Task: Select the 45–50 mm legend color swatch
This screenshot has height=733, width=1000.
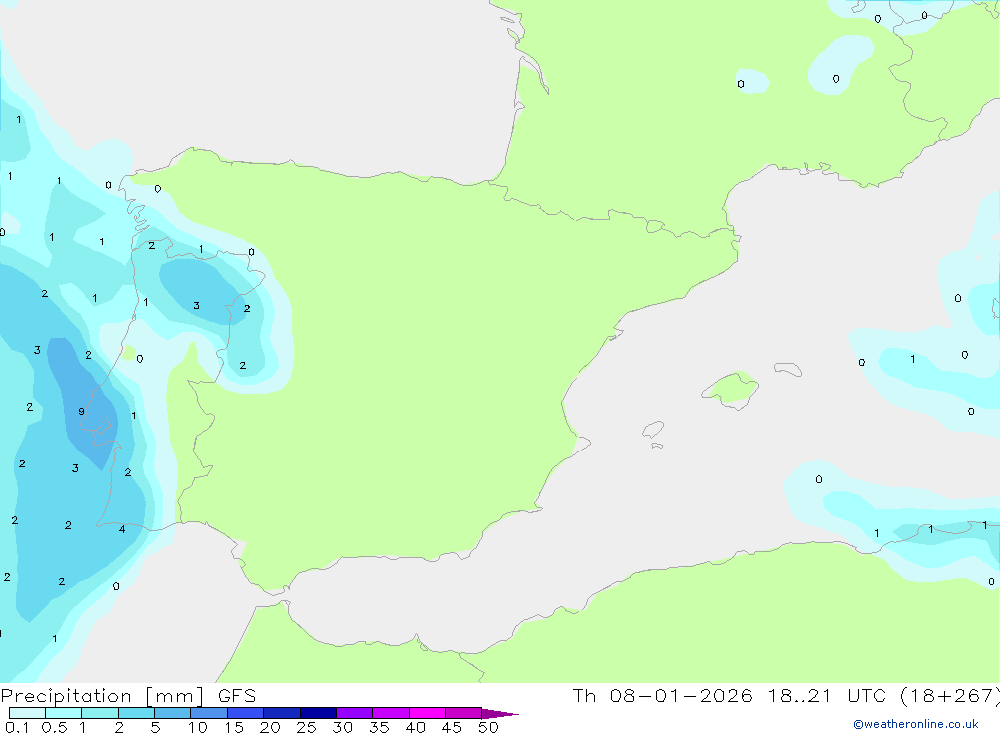Action: click(x=464, y=713)
